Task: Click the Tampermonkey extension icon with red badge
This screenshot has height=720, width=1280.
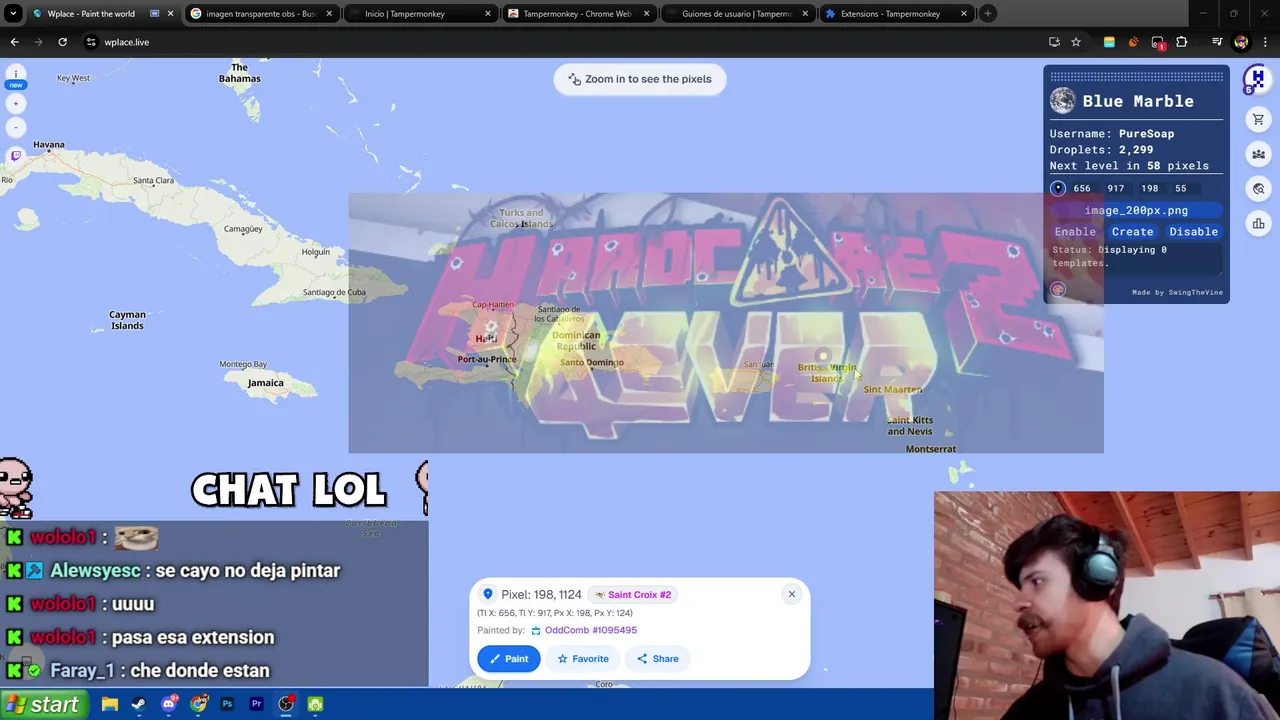Action: [x=1158, y=42]
